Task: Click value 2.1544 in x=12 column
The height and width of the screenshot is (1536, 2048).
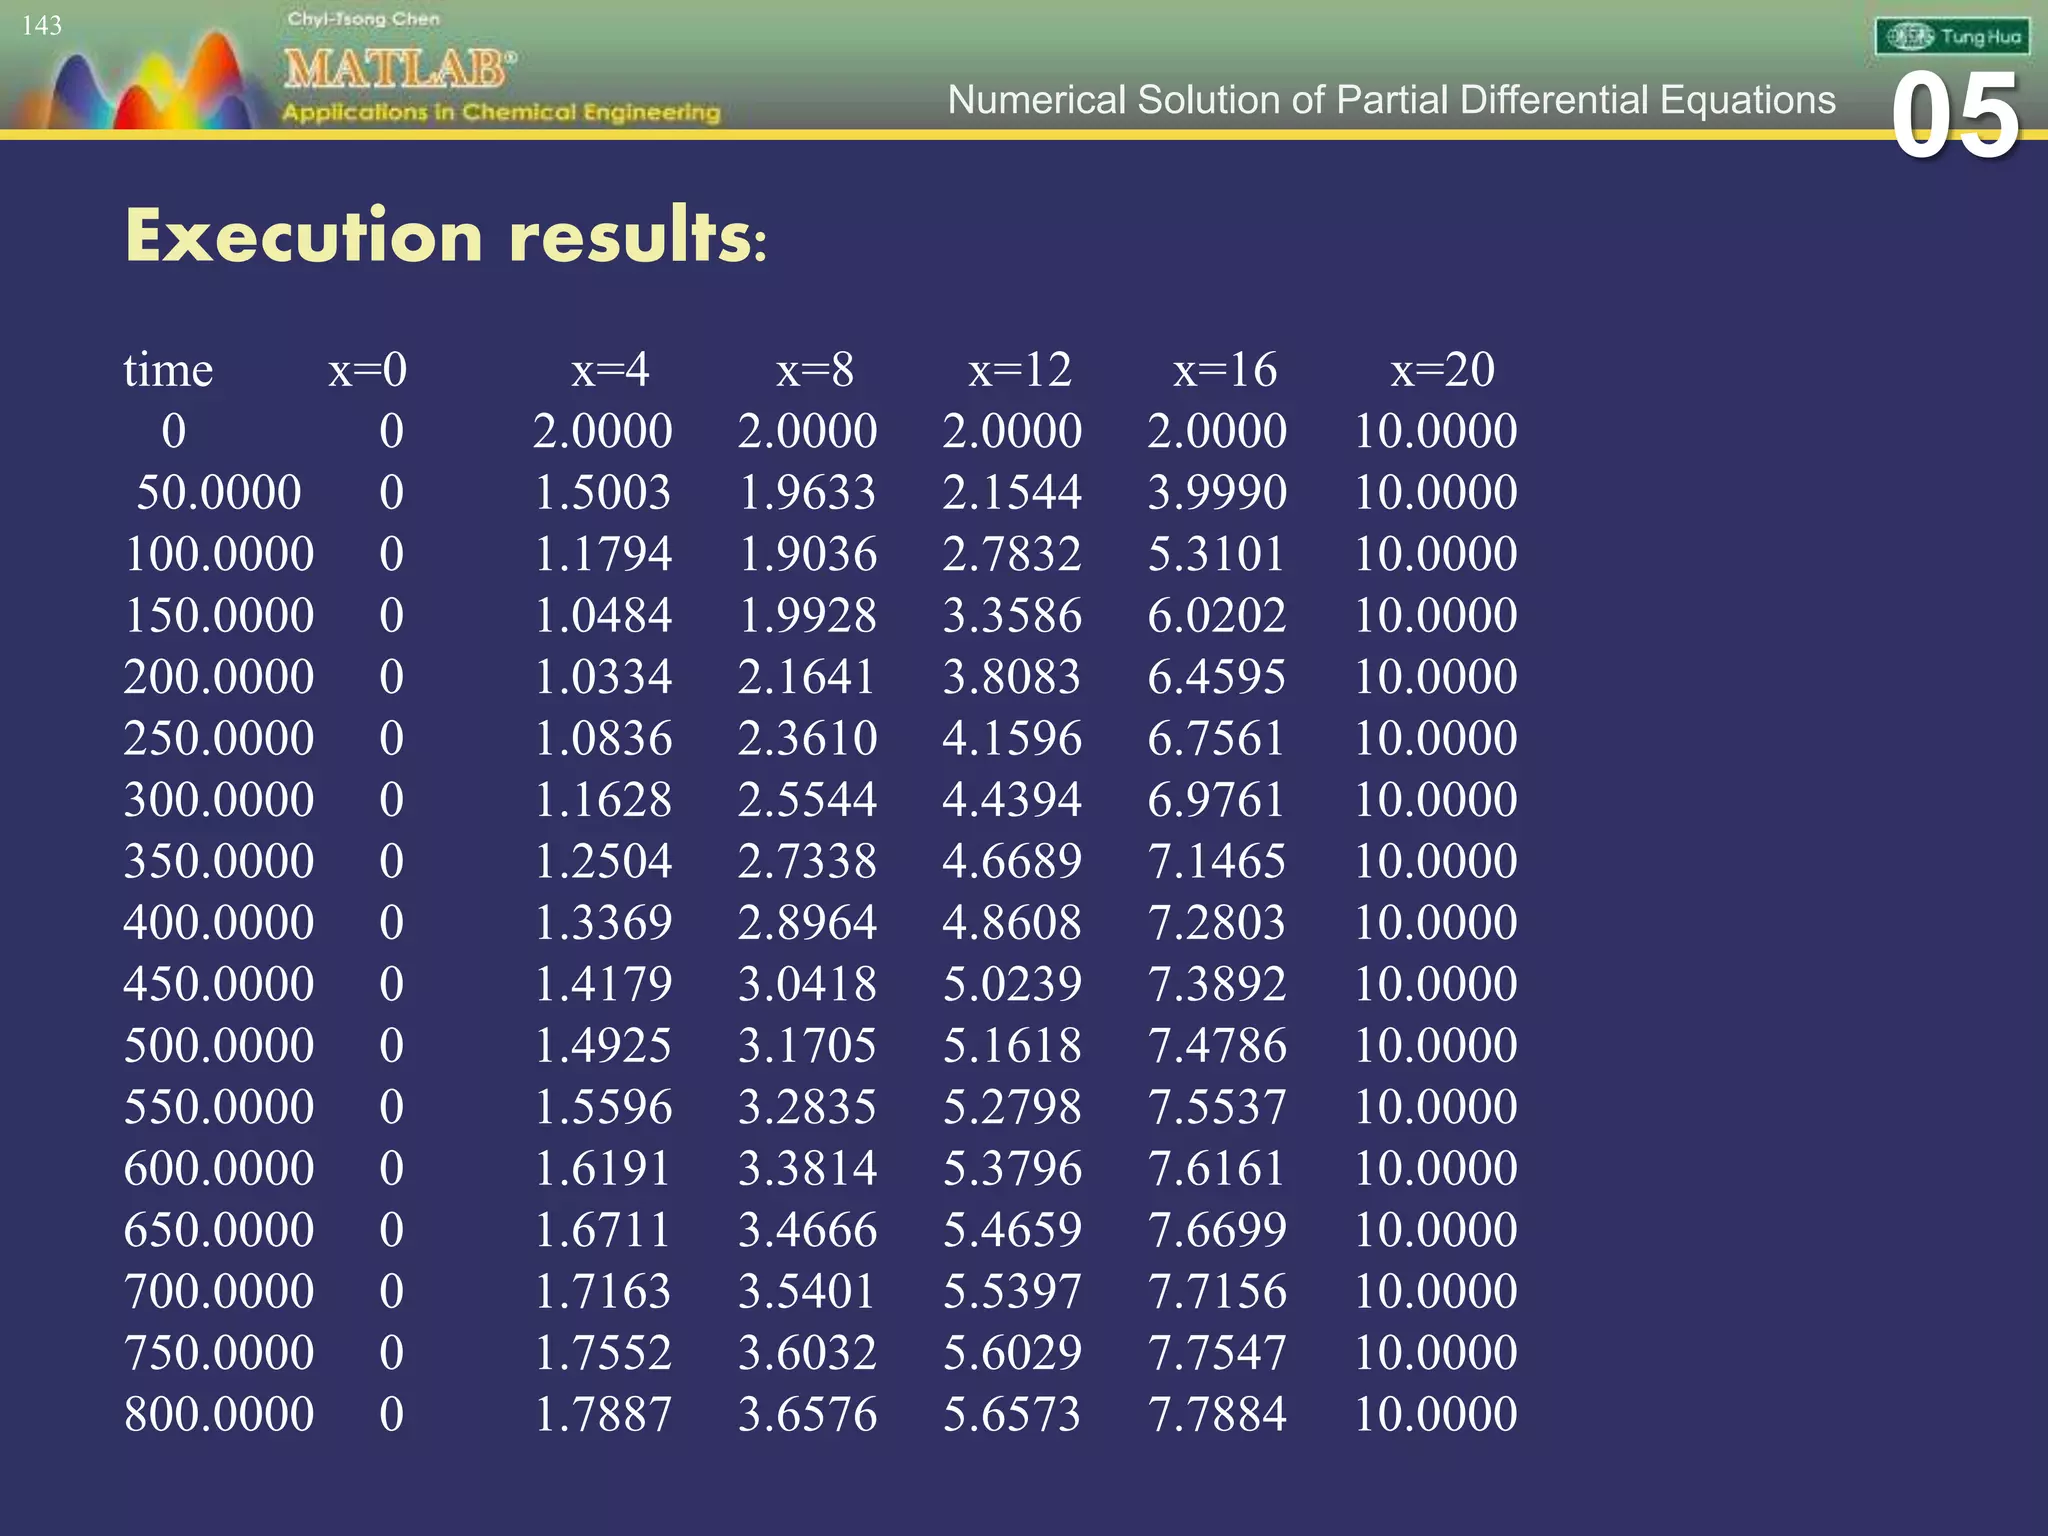Action: pyautogui.click(x=1012, y=492)
